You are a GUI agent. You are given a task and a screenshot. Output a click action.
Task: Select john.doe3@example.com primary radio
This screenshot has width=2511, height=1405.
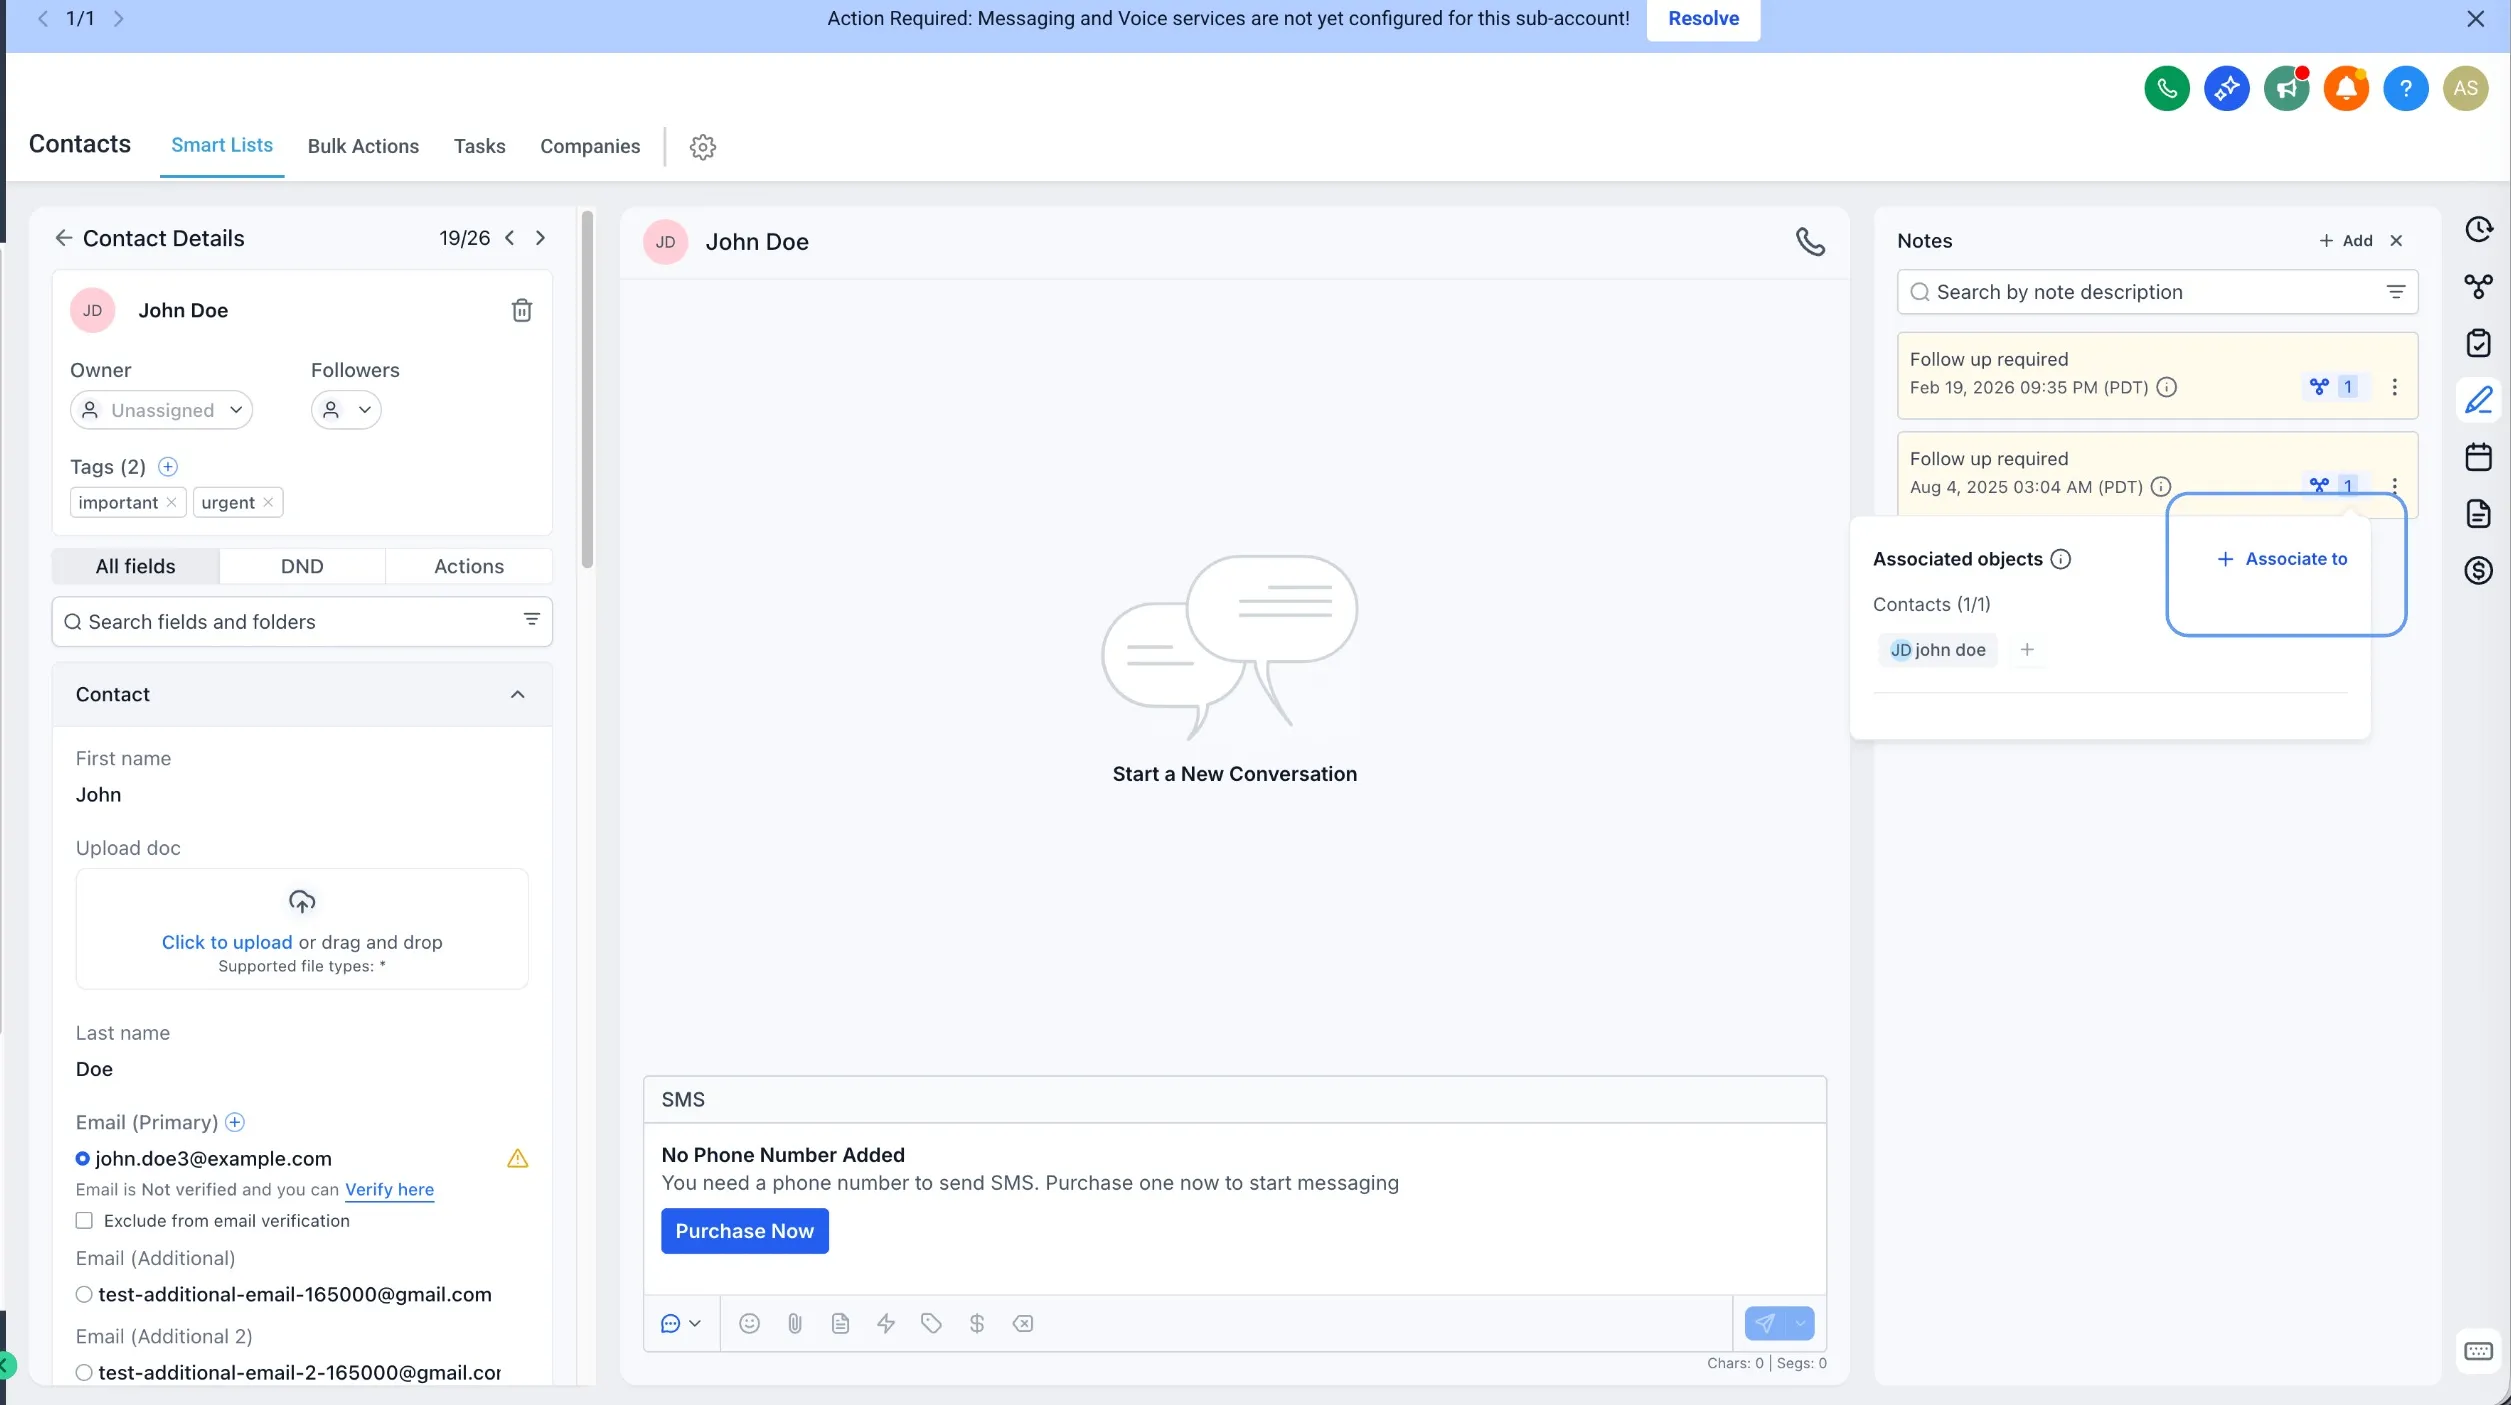click(x=83, y=1158)
